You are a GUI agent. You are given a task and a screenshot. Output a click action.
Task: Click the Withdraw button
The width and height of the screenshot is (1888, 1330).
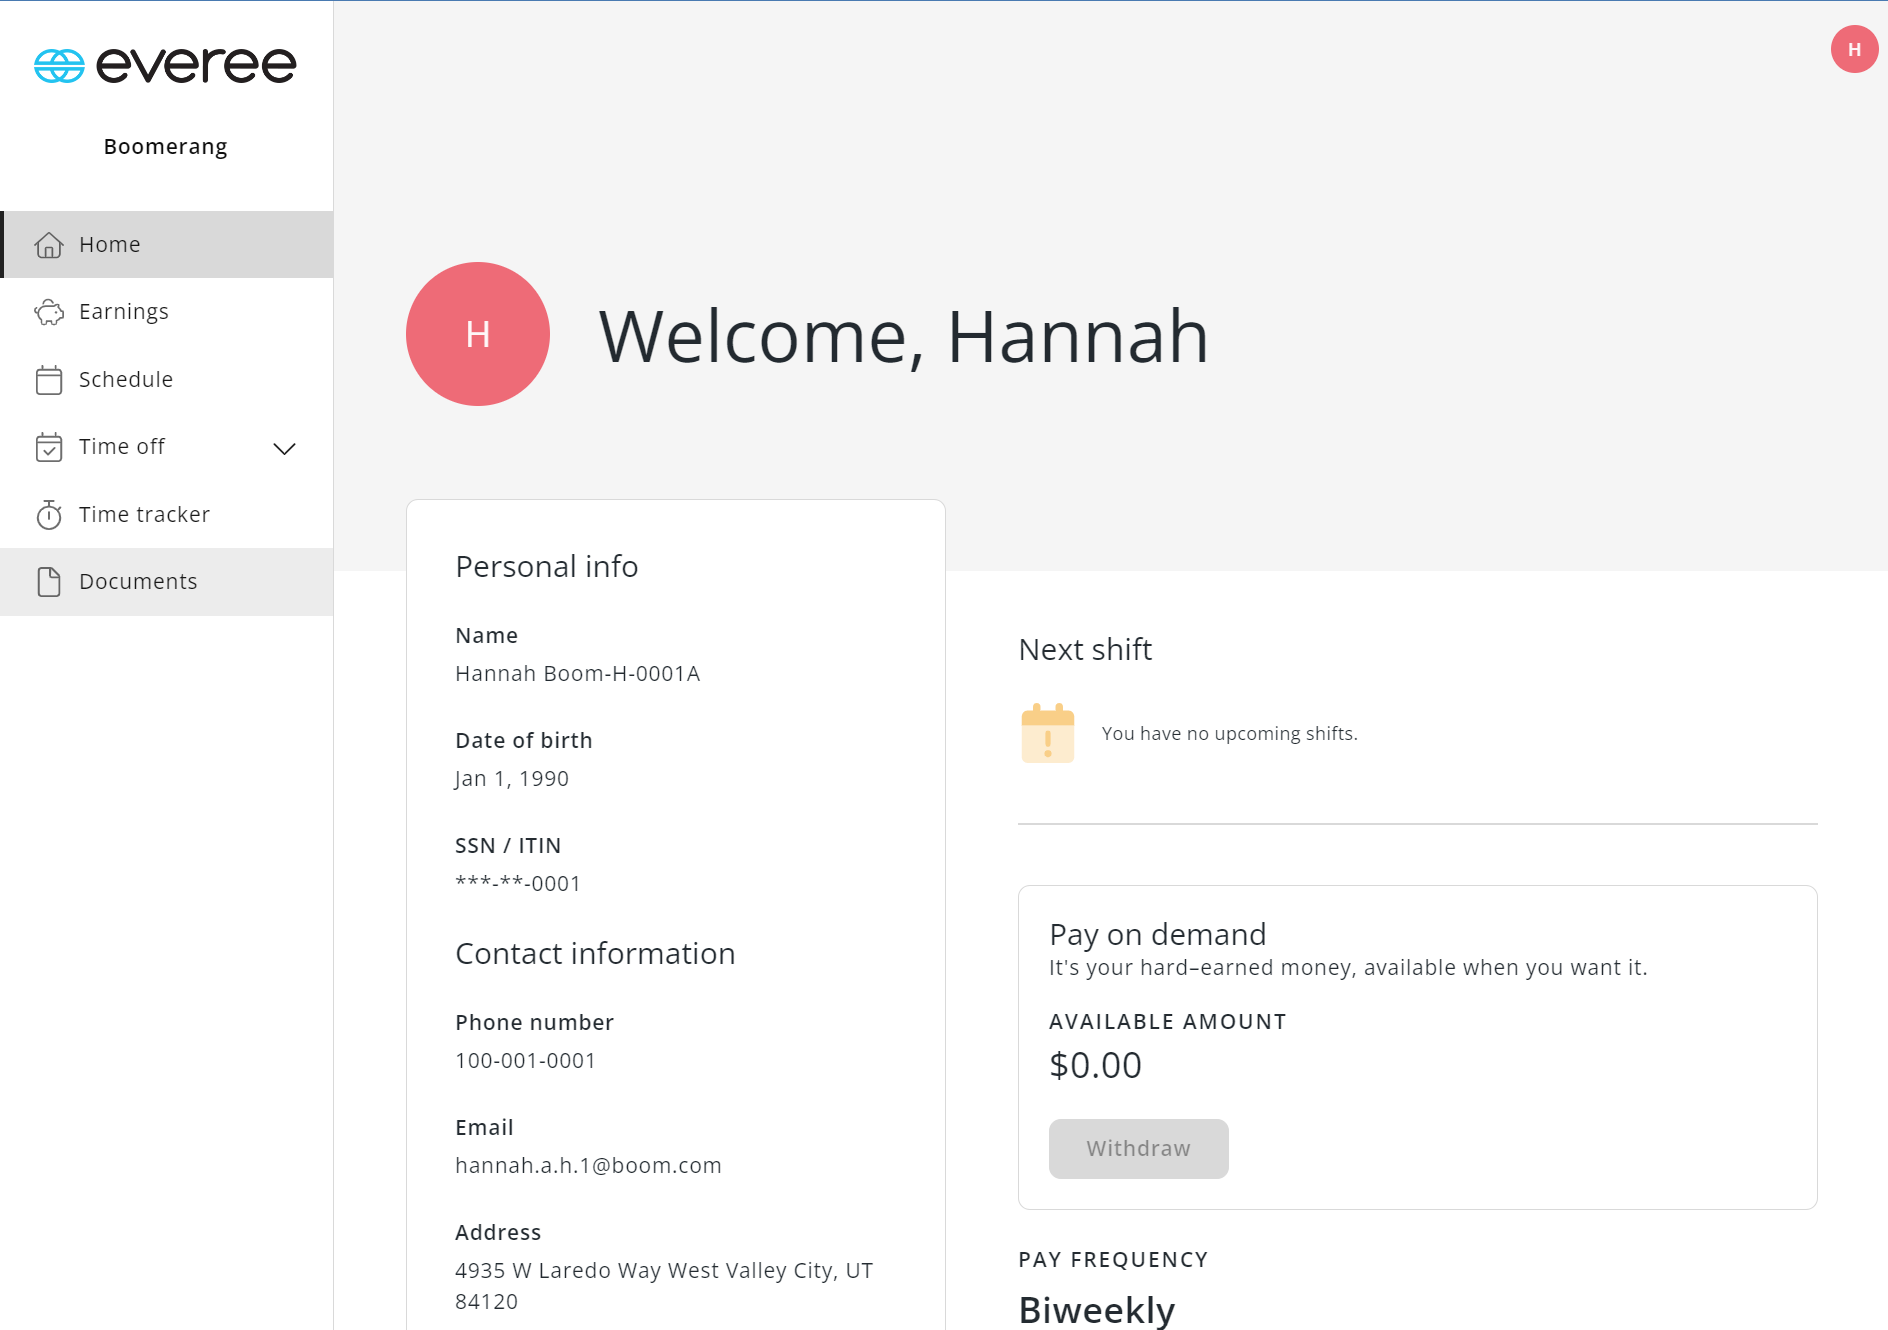tap(1139, 1149)
